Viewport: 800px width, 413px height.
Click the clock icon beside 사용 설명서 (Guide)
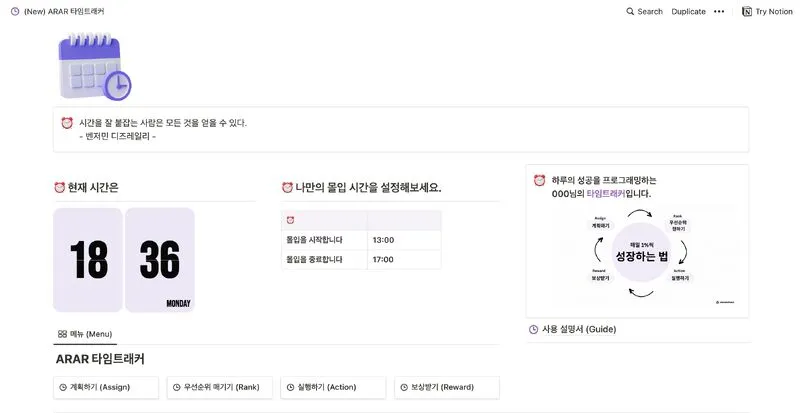[x=533, y=329]
